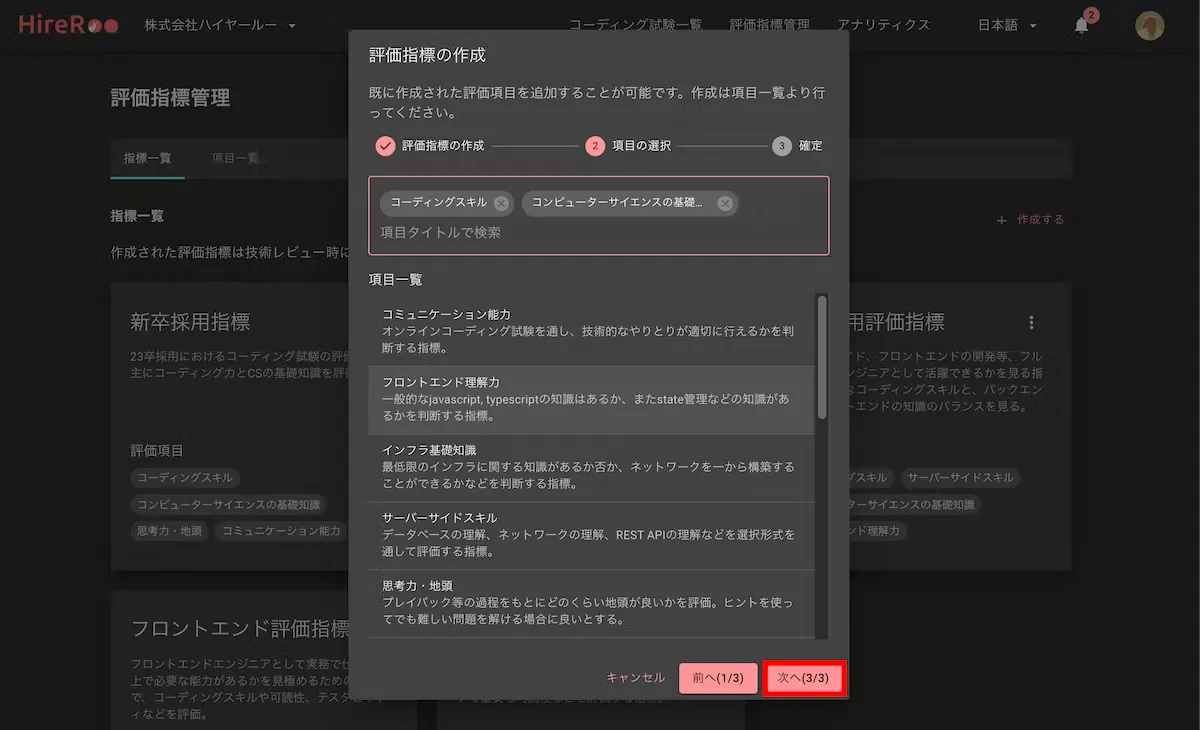1200x730 pixels.
Task: Click the コンピューターサイエンスの基礎知識 tag in 新卒採用指標 card
Action: pos(229,505)
